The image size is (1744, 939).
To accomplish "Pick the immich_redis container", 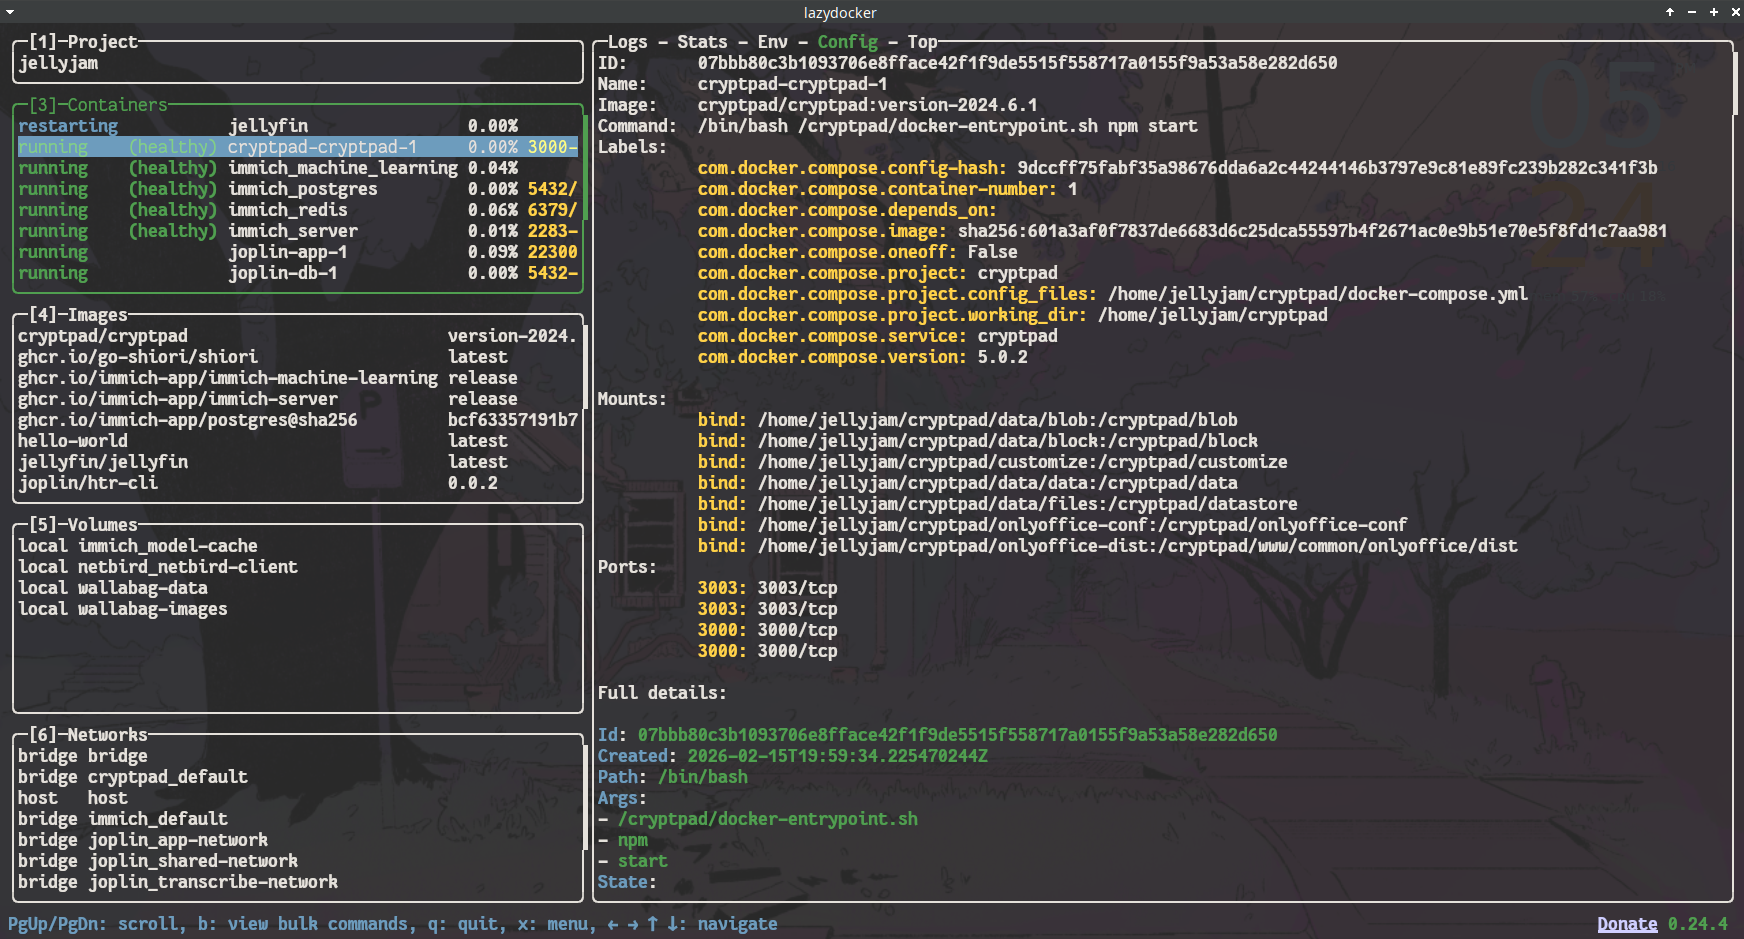I will point(298,210).
